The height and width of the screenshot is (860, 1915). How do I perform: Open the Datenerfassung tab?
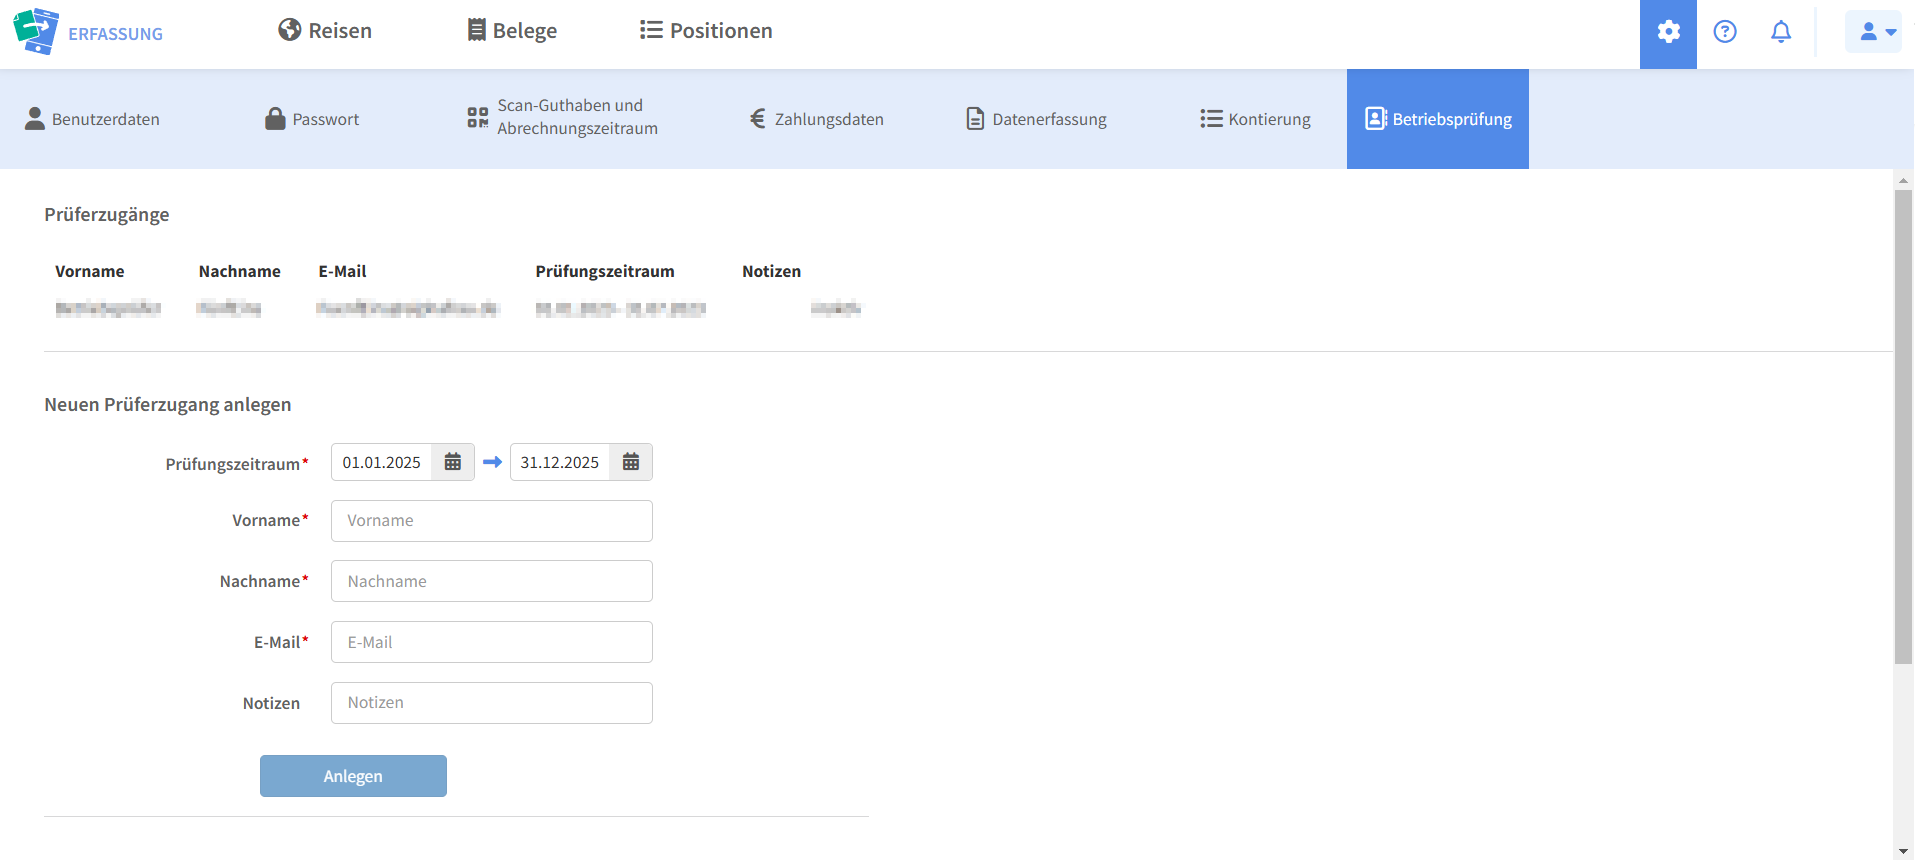[x=1036, y=119]
